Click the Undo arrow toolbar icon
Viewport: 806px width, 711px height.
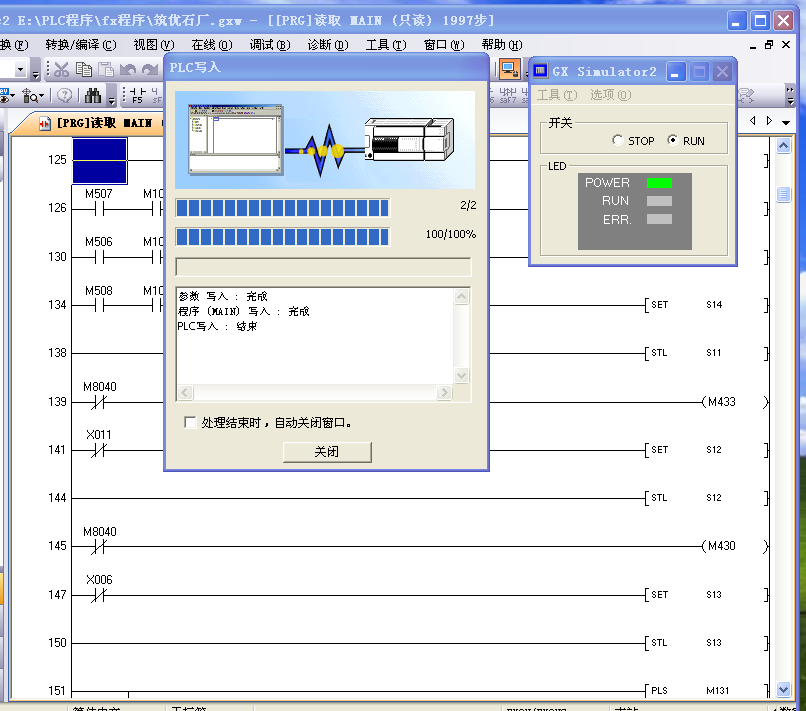128,69
